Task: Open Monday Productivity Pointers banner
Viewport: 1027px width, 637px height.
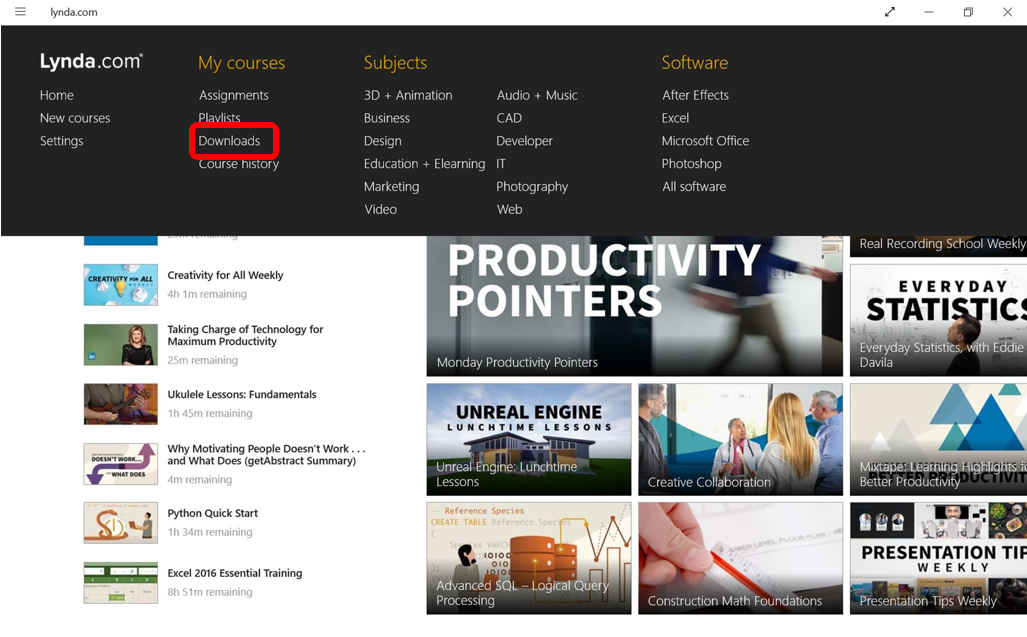Action: click(634, 306)
